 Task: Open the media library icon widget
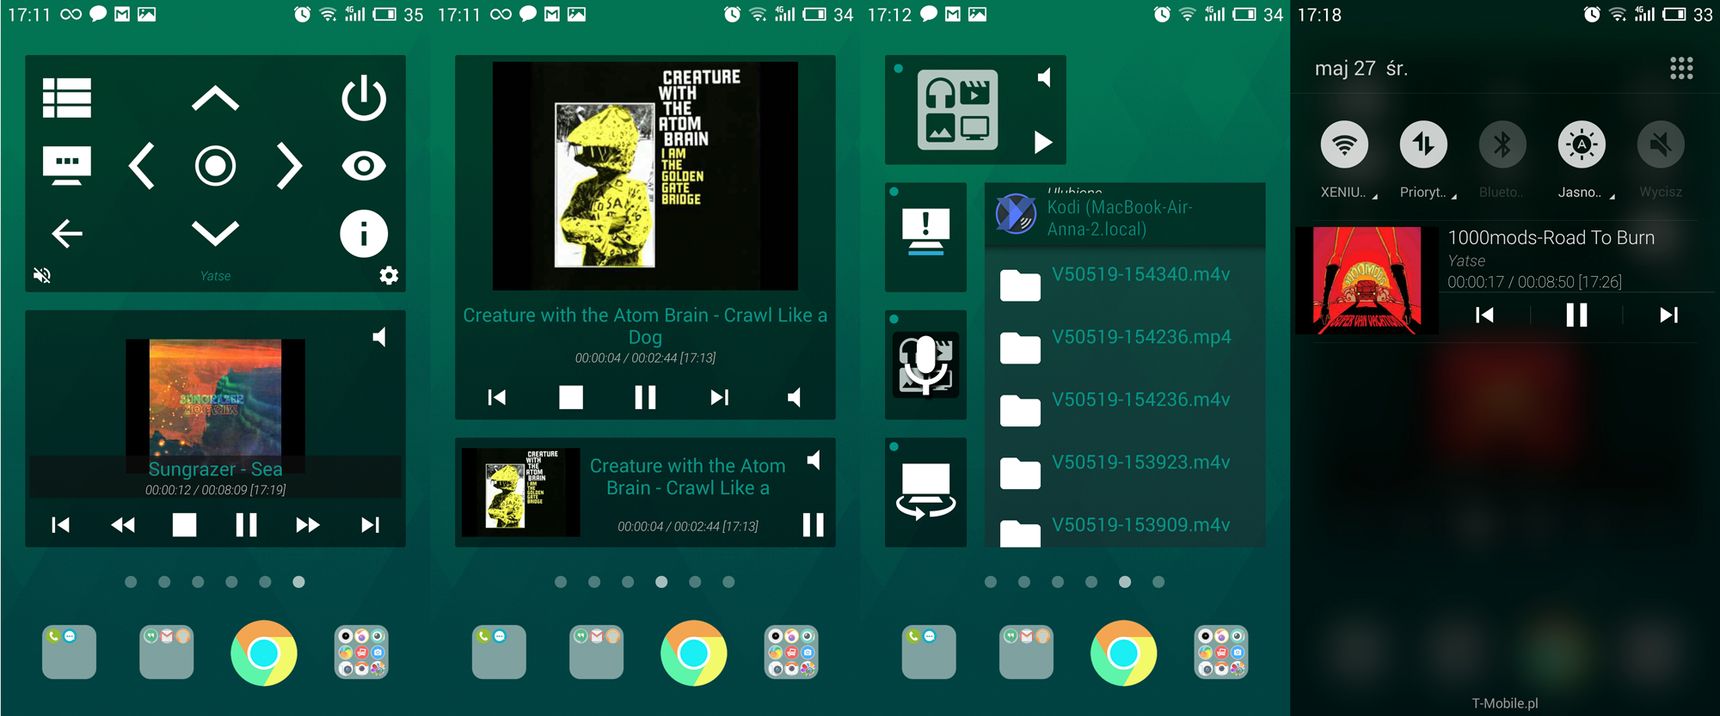coord(957,110)
